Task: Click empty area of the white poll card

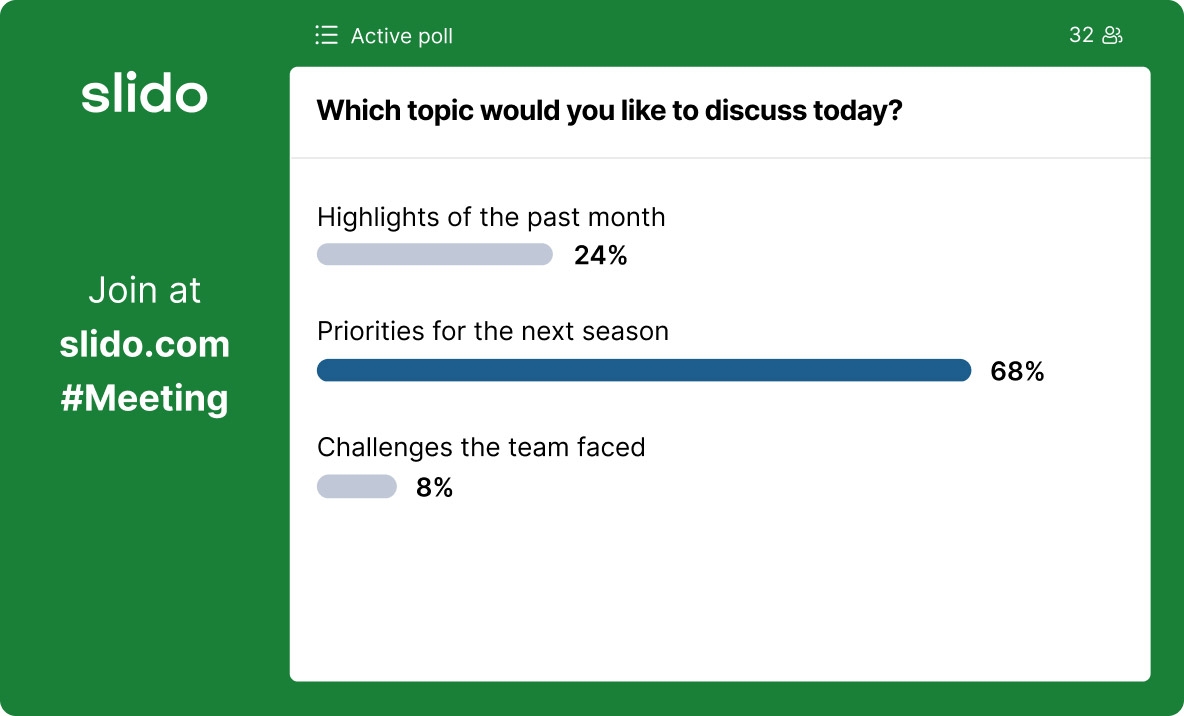Action: (x=720, y=600)
